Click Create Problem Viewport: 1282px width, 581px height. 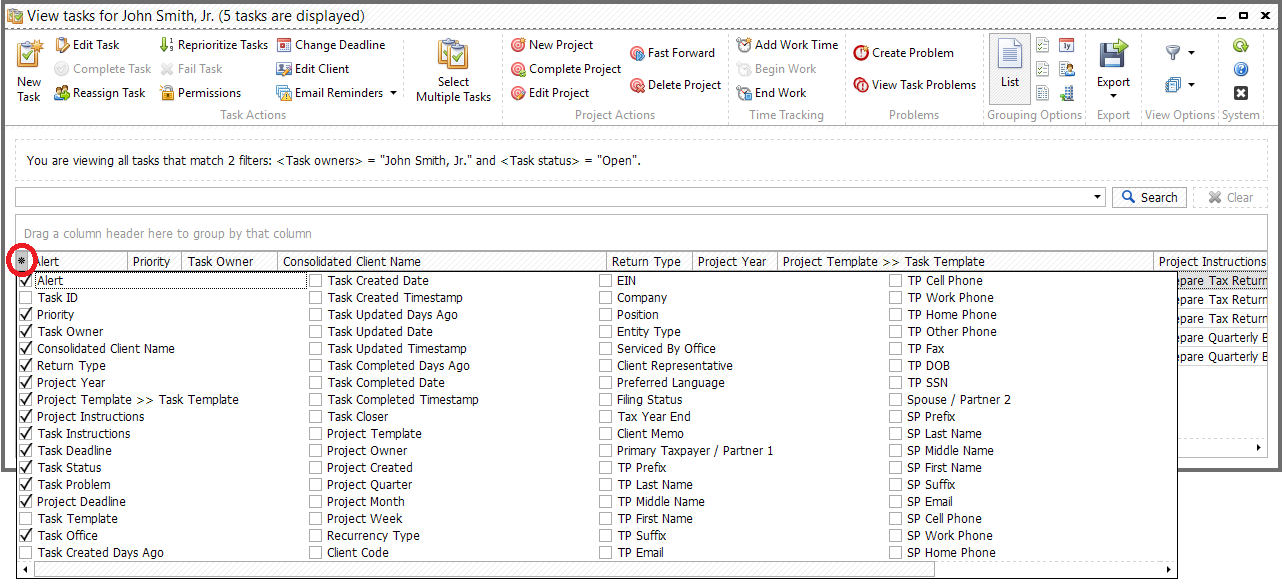904,53
